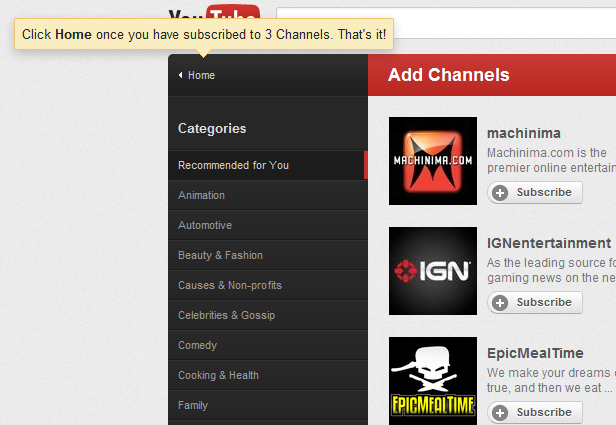The height and width of the screenshot is (425, 616).
Task: Open the Automotive category
Action: 268,225
